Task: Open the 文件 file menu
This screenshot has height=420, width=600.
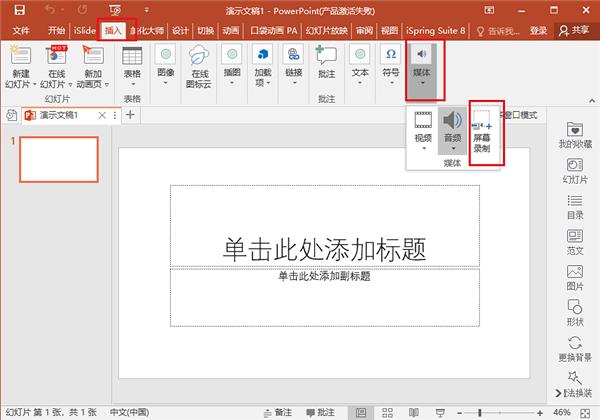Action: [22, 30]
